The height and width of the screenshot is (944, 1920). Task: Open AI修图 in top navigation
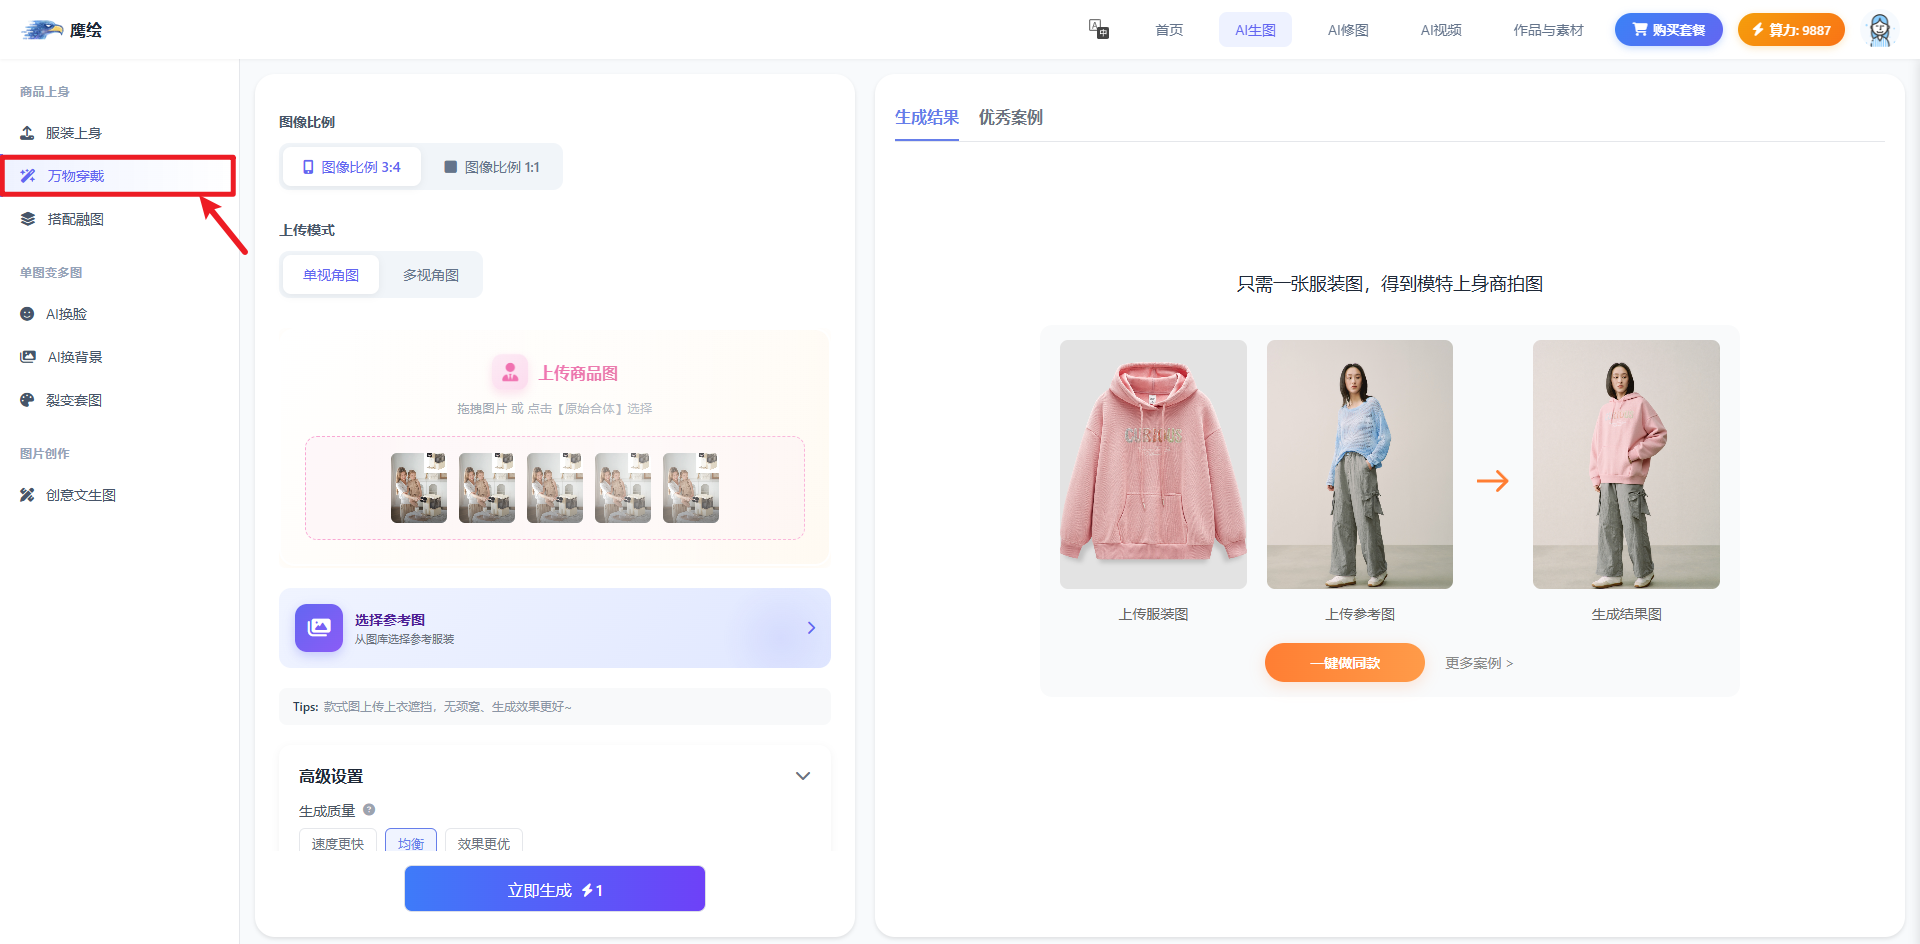1348,30
